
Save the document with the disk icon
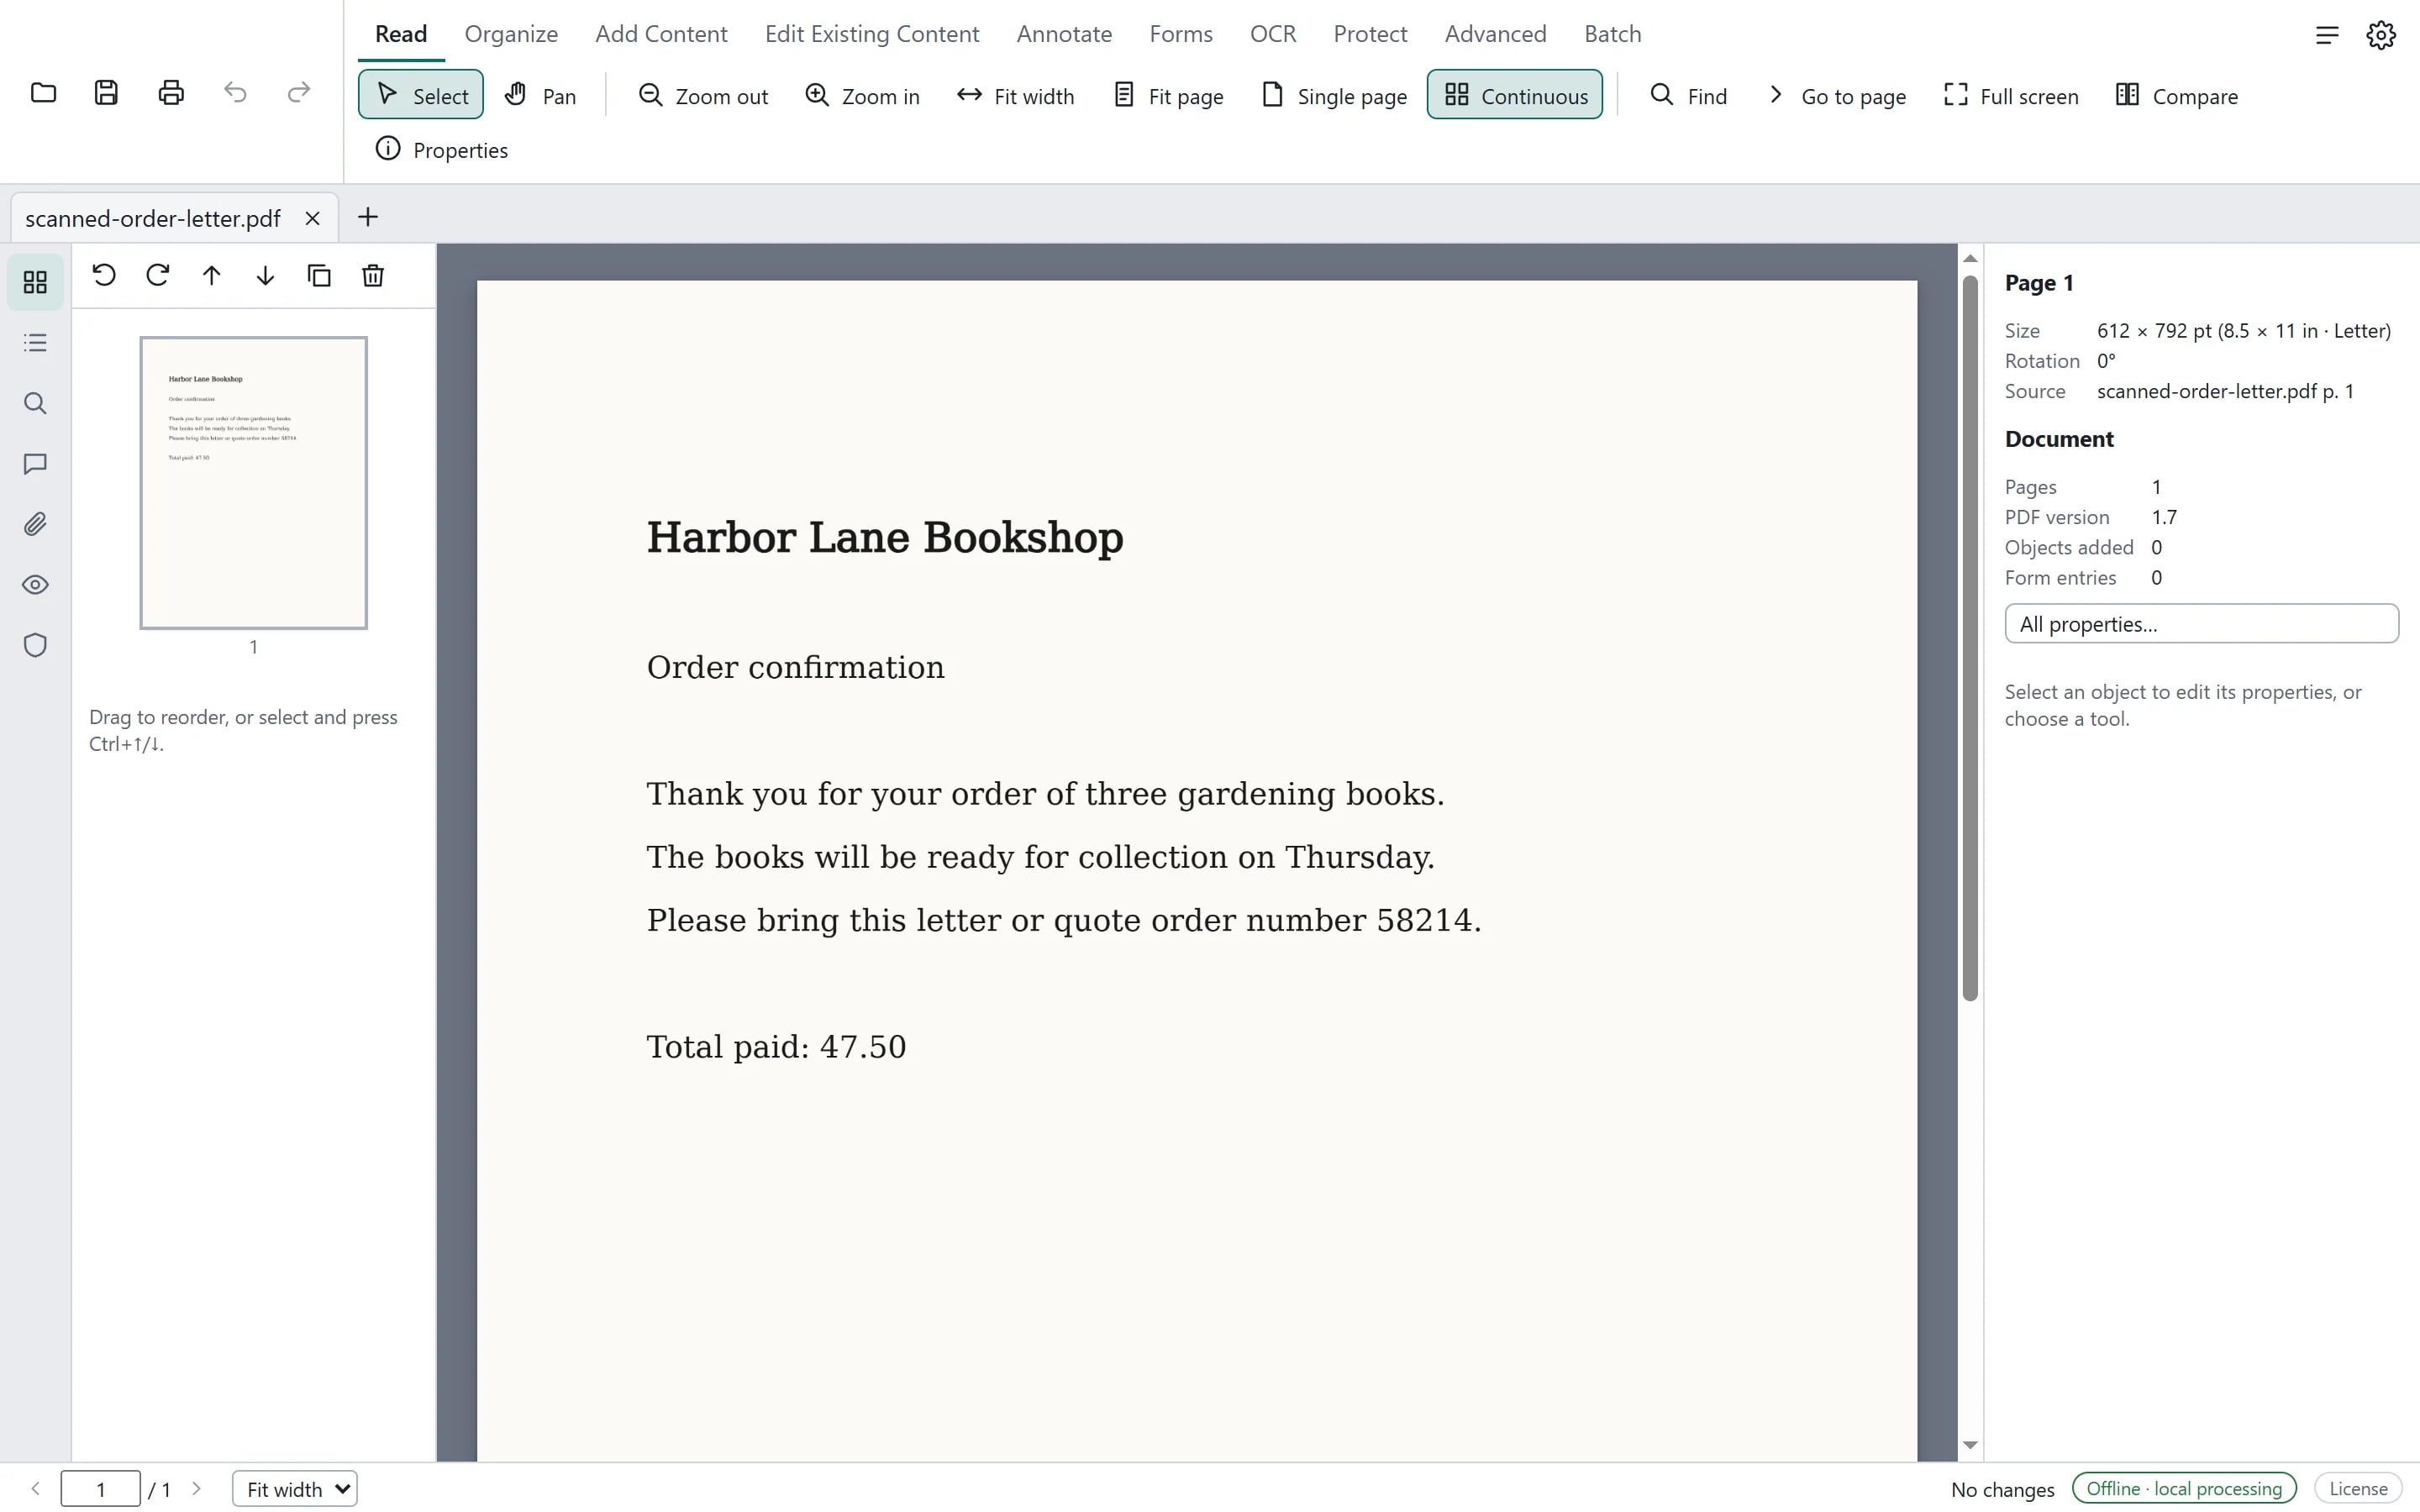(106, 93)
